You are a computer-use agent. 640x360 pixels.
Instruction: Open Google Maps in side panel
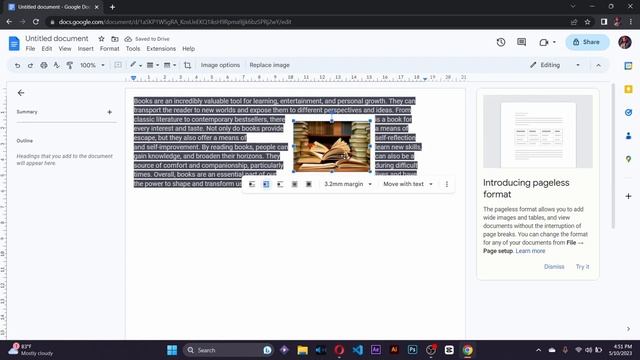(x=628, y=159)
